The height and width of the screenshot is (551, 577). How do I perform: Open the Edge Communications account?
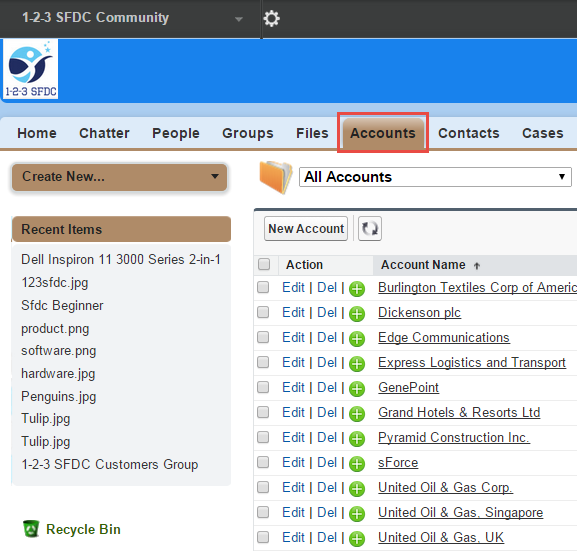444,338
